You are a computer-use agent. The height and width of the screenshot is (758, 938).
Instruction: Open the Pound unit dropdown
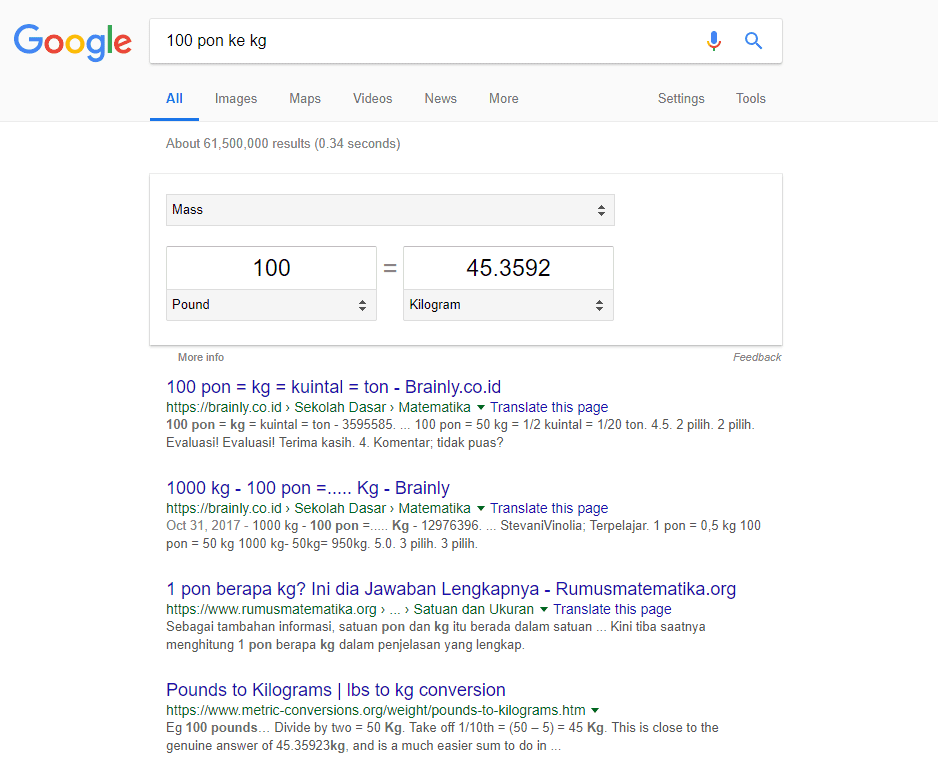(271, 305)
